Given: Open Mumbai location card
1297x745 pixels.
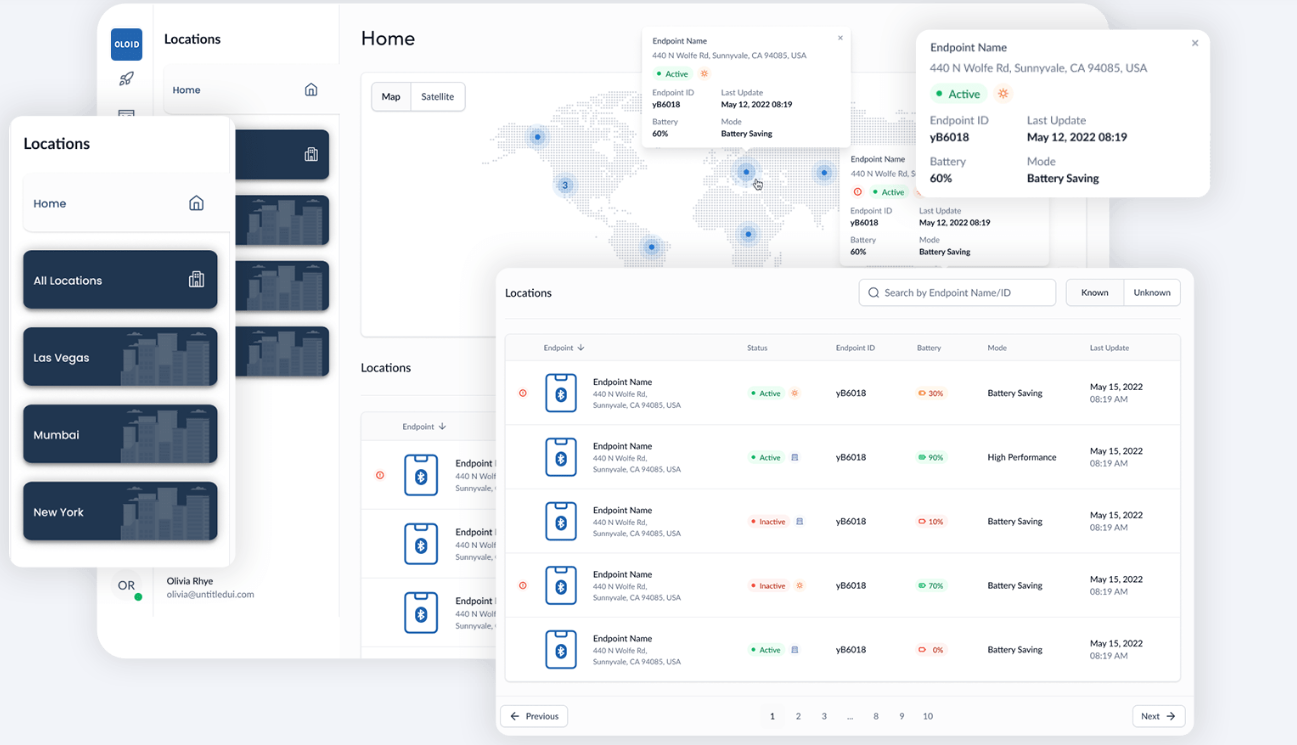Looking at the screenshot, I should [x=120, y=434].
